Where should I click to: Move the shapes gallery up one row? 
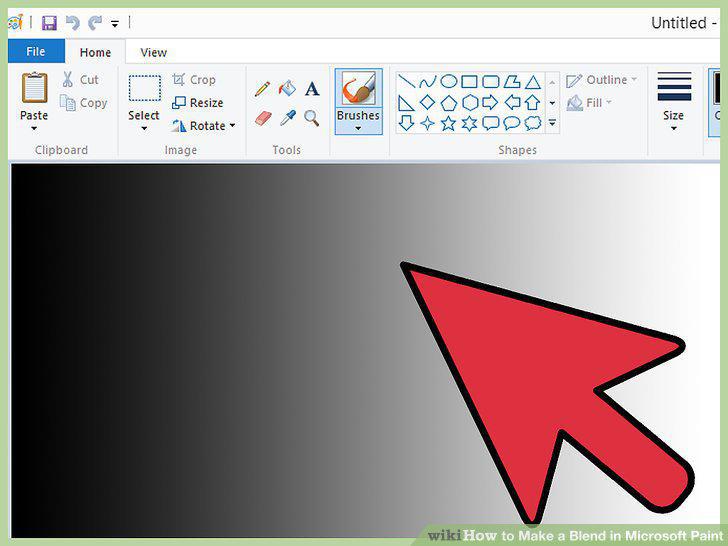552,82
